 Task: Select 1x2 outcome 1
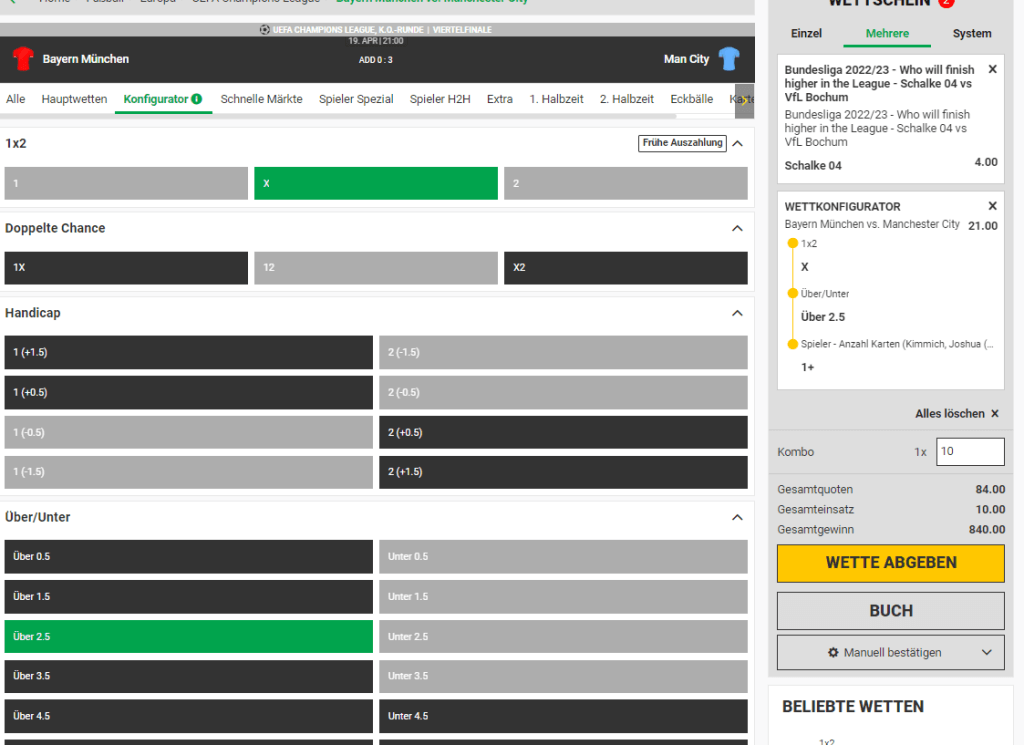[x=126, y=183]
